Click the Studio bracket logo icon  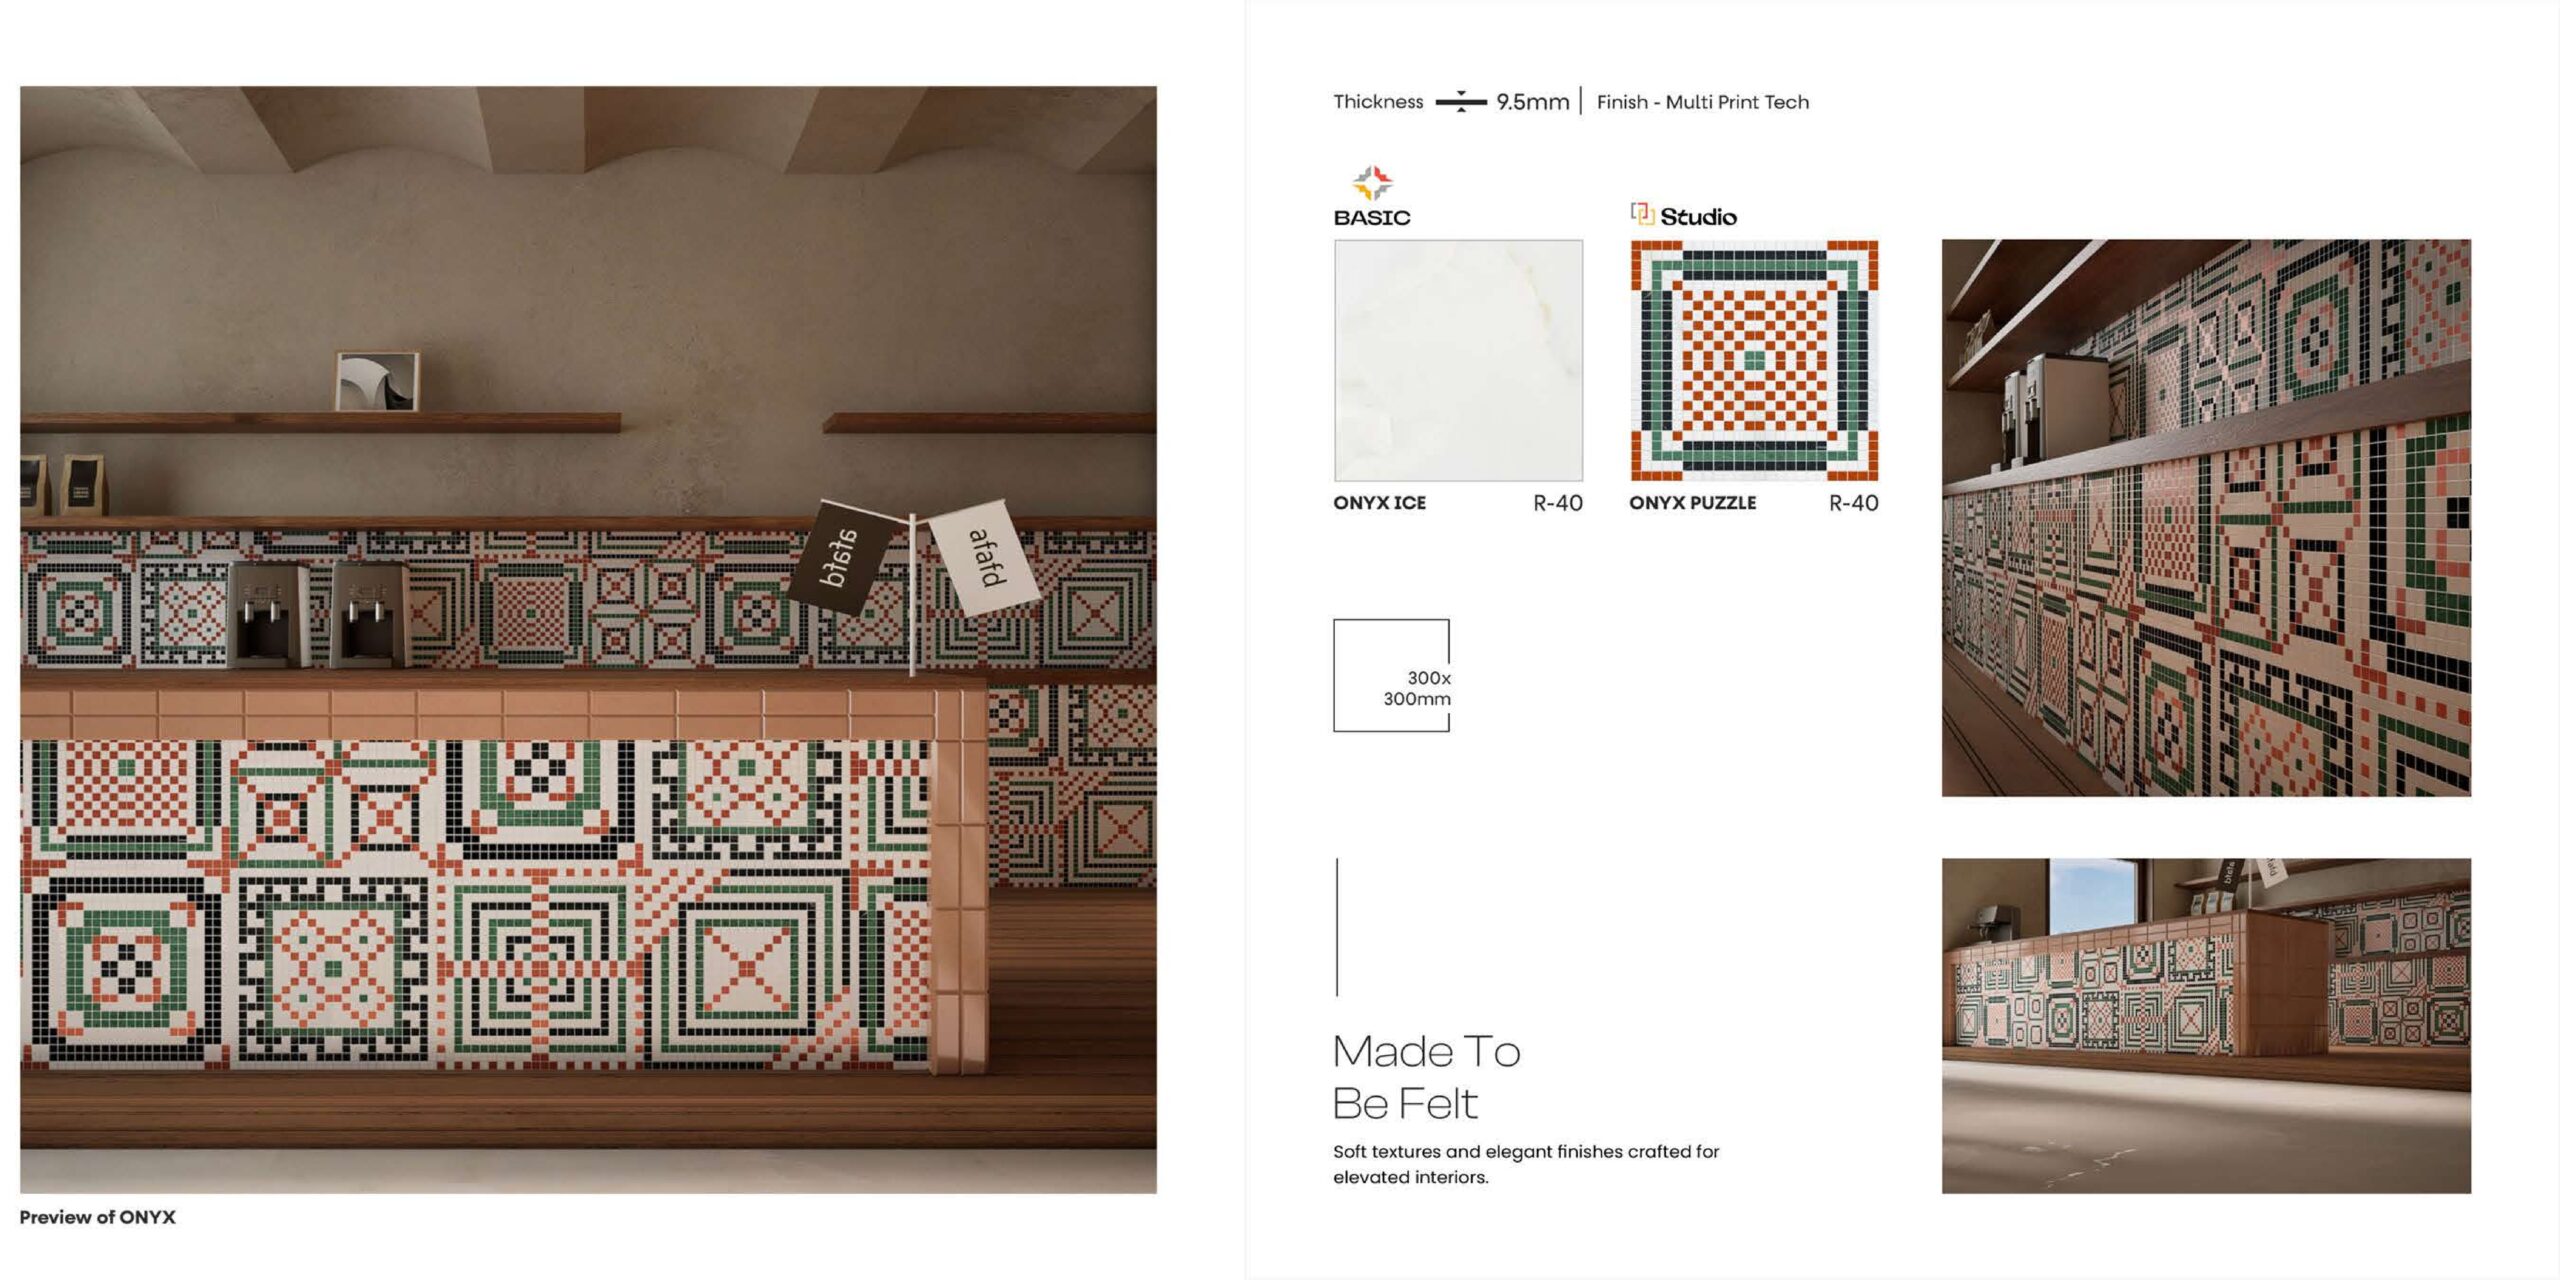tap(1642, 214)
